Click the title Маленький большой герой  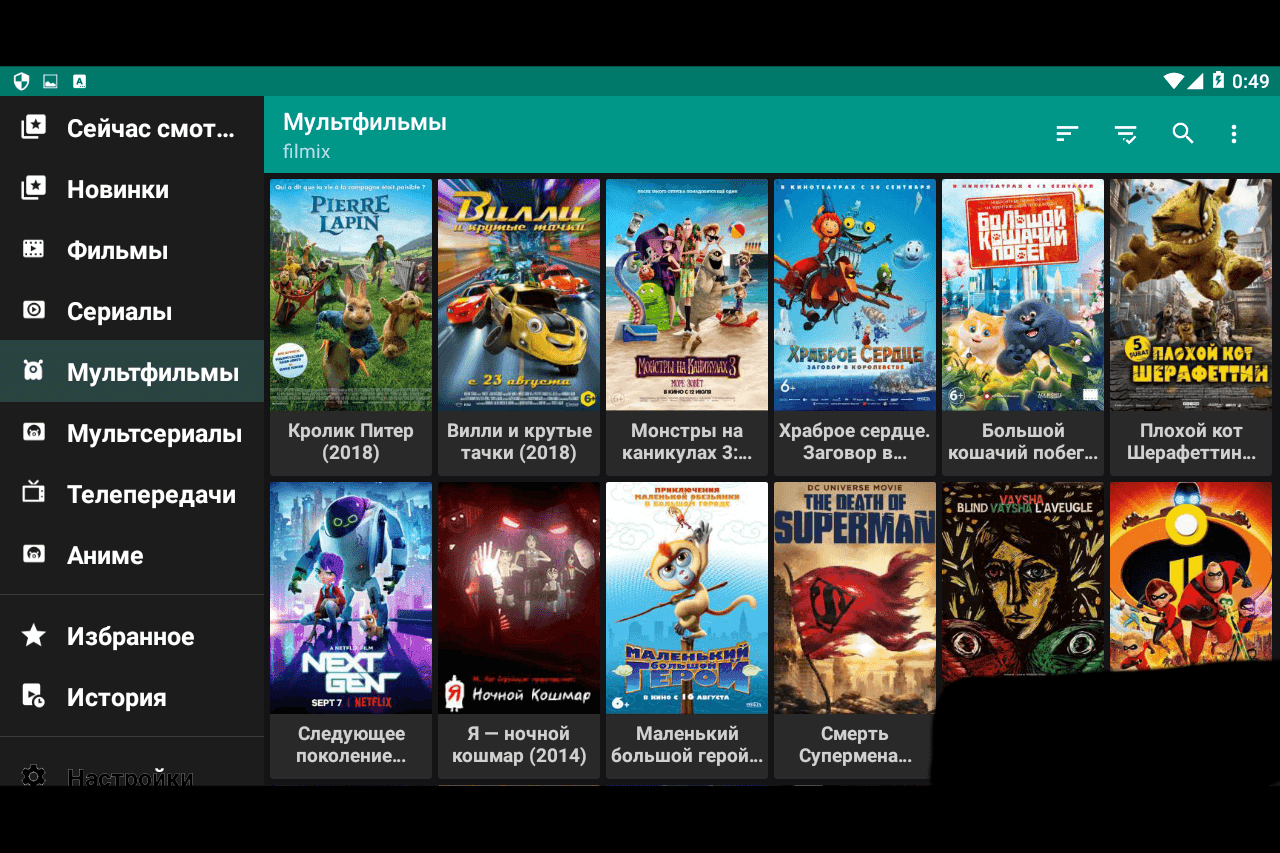pyautogui.click(x=687, y=745)
